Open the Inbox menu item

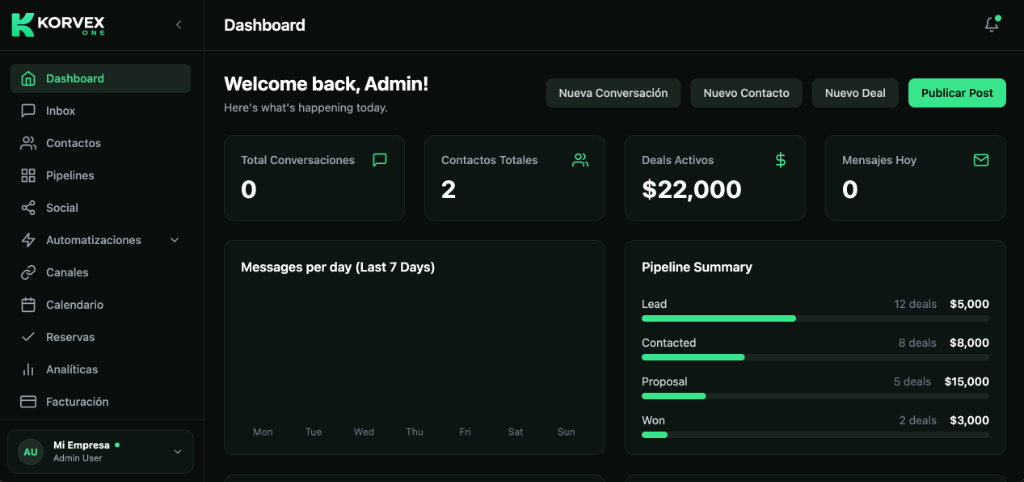tap(101, 111)
